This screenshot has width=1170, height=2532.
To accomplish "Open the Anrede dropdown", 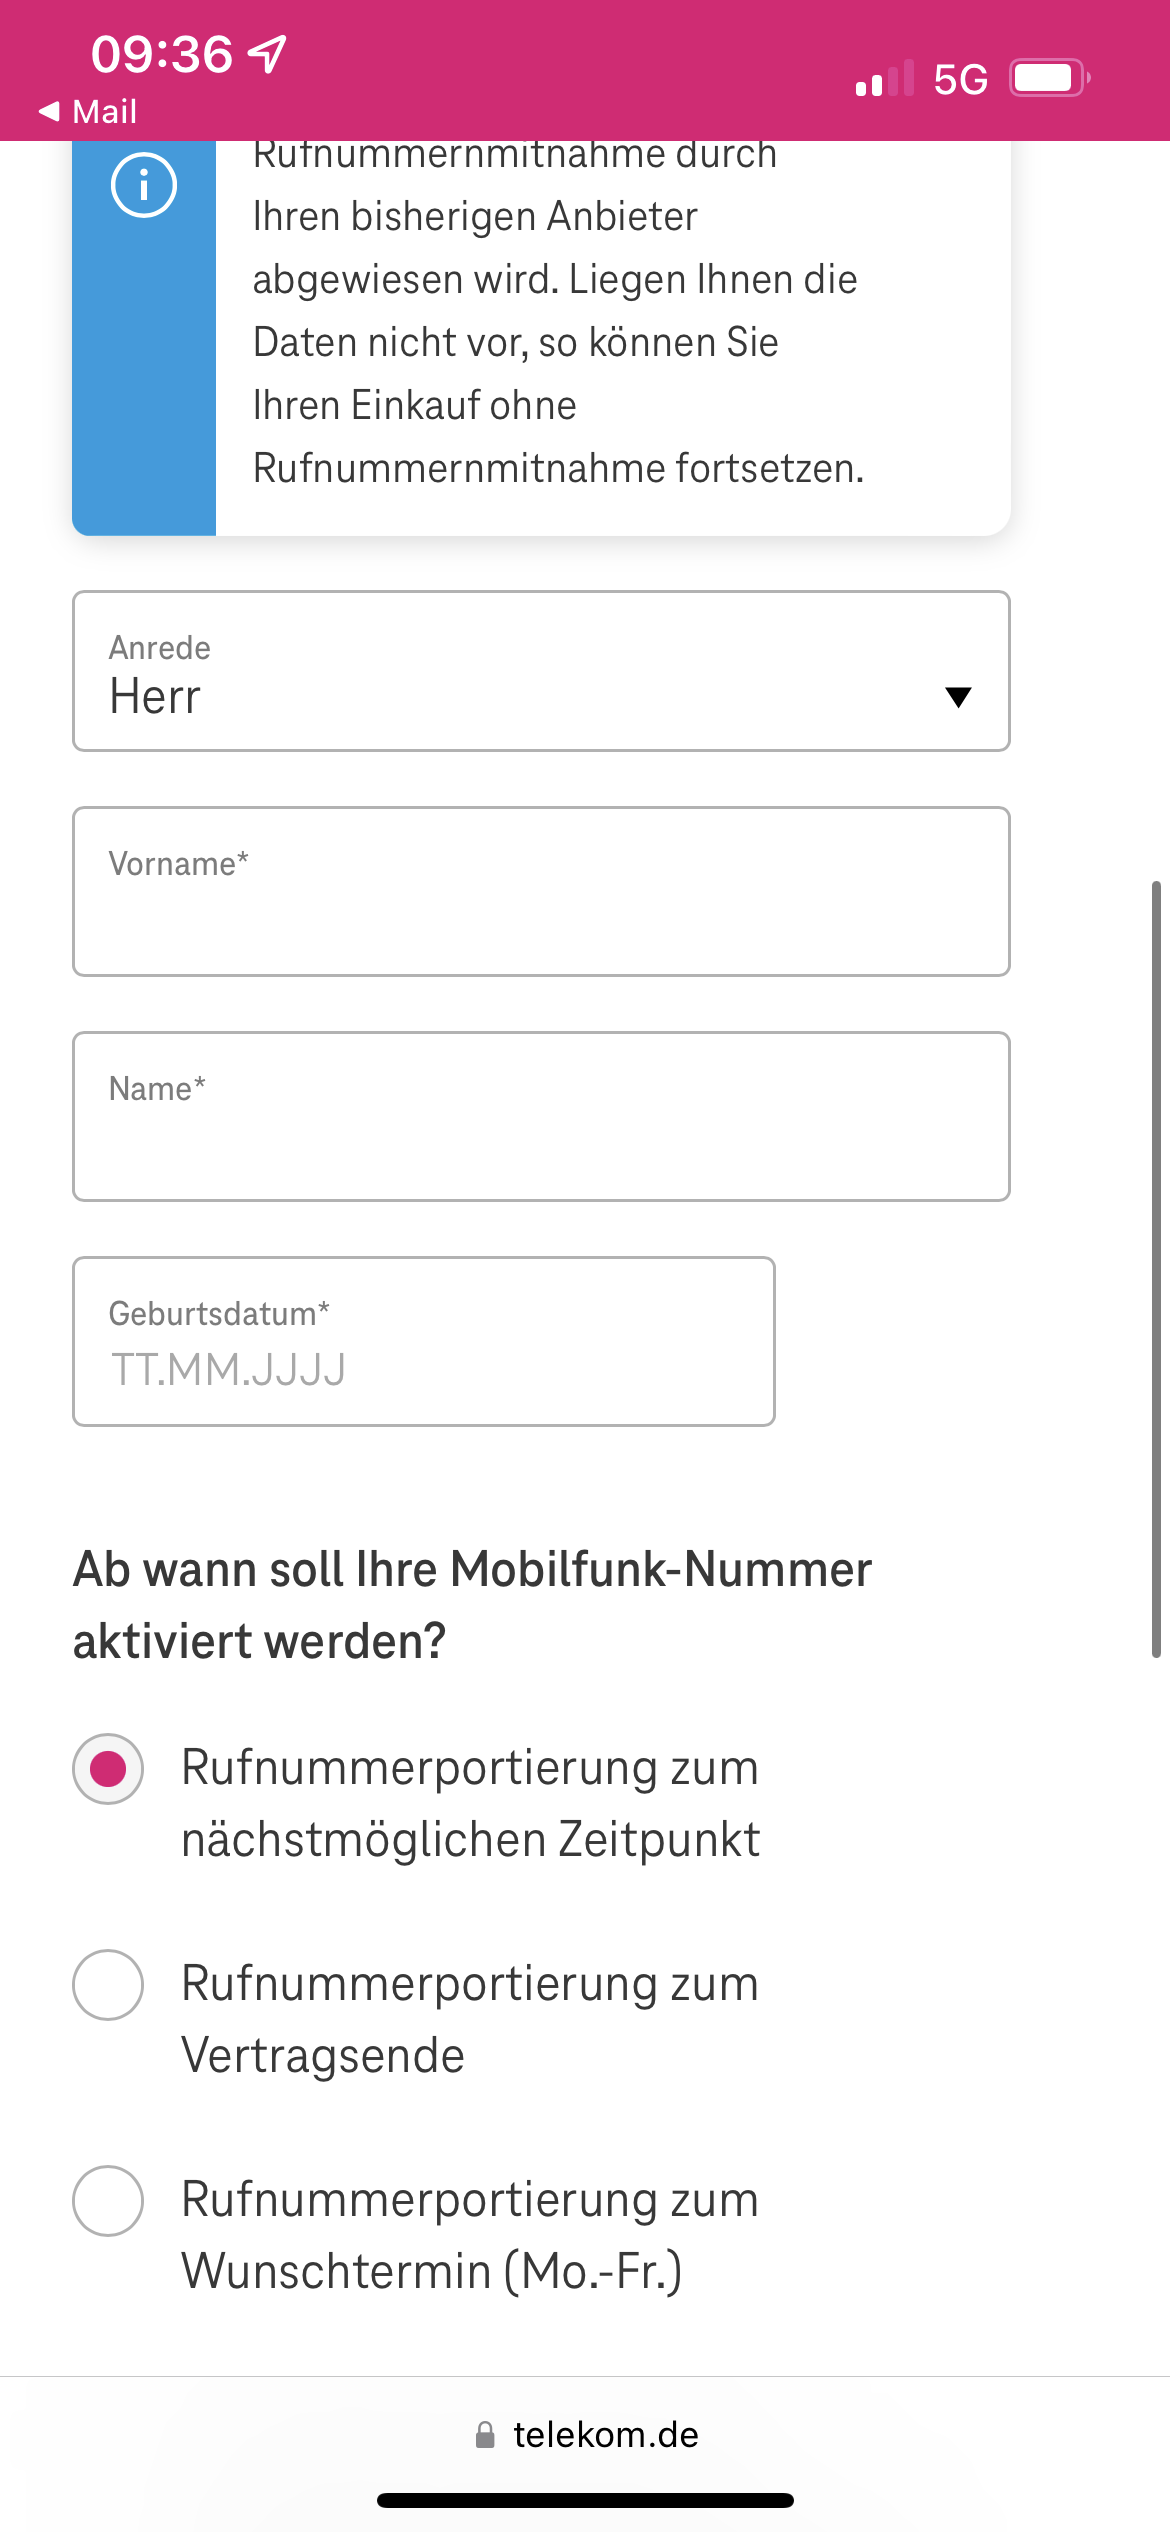I will pyautogui.click(x=541, y=671).
